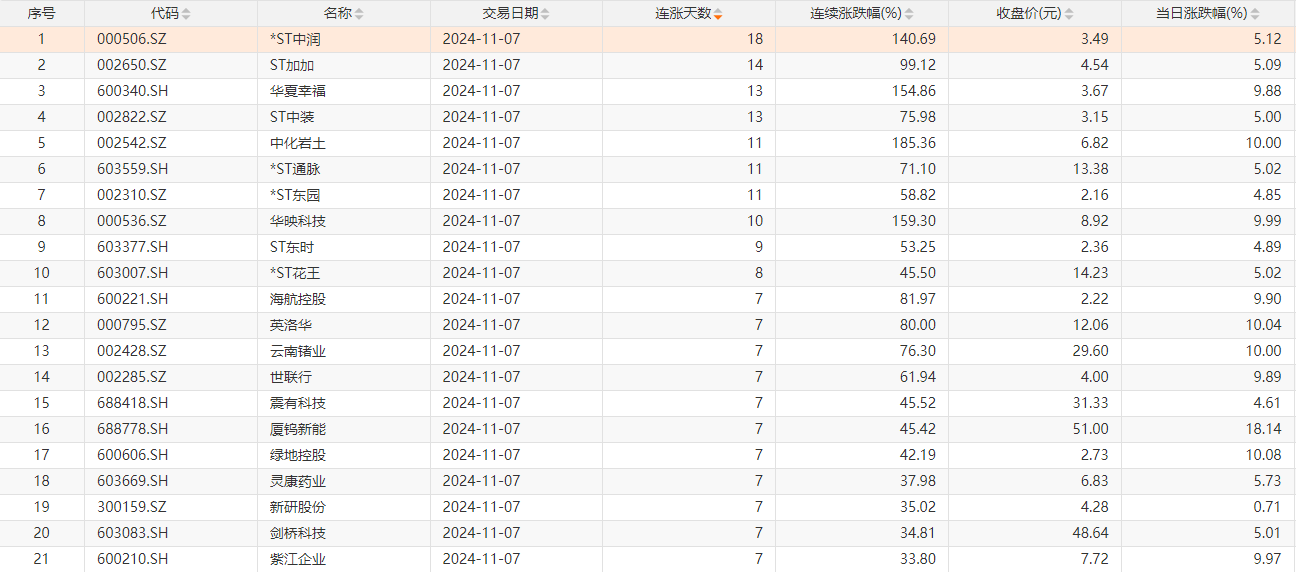The image size is (1296, 572).
Task: Open stock 华夏幸福
Action: click(x=298, y=91)
